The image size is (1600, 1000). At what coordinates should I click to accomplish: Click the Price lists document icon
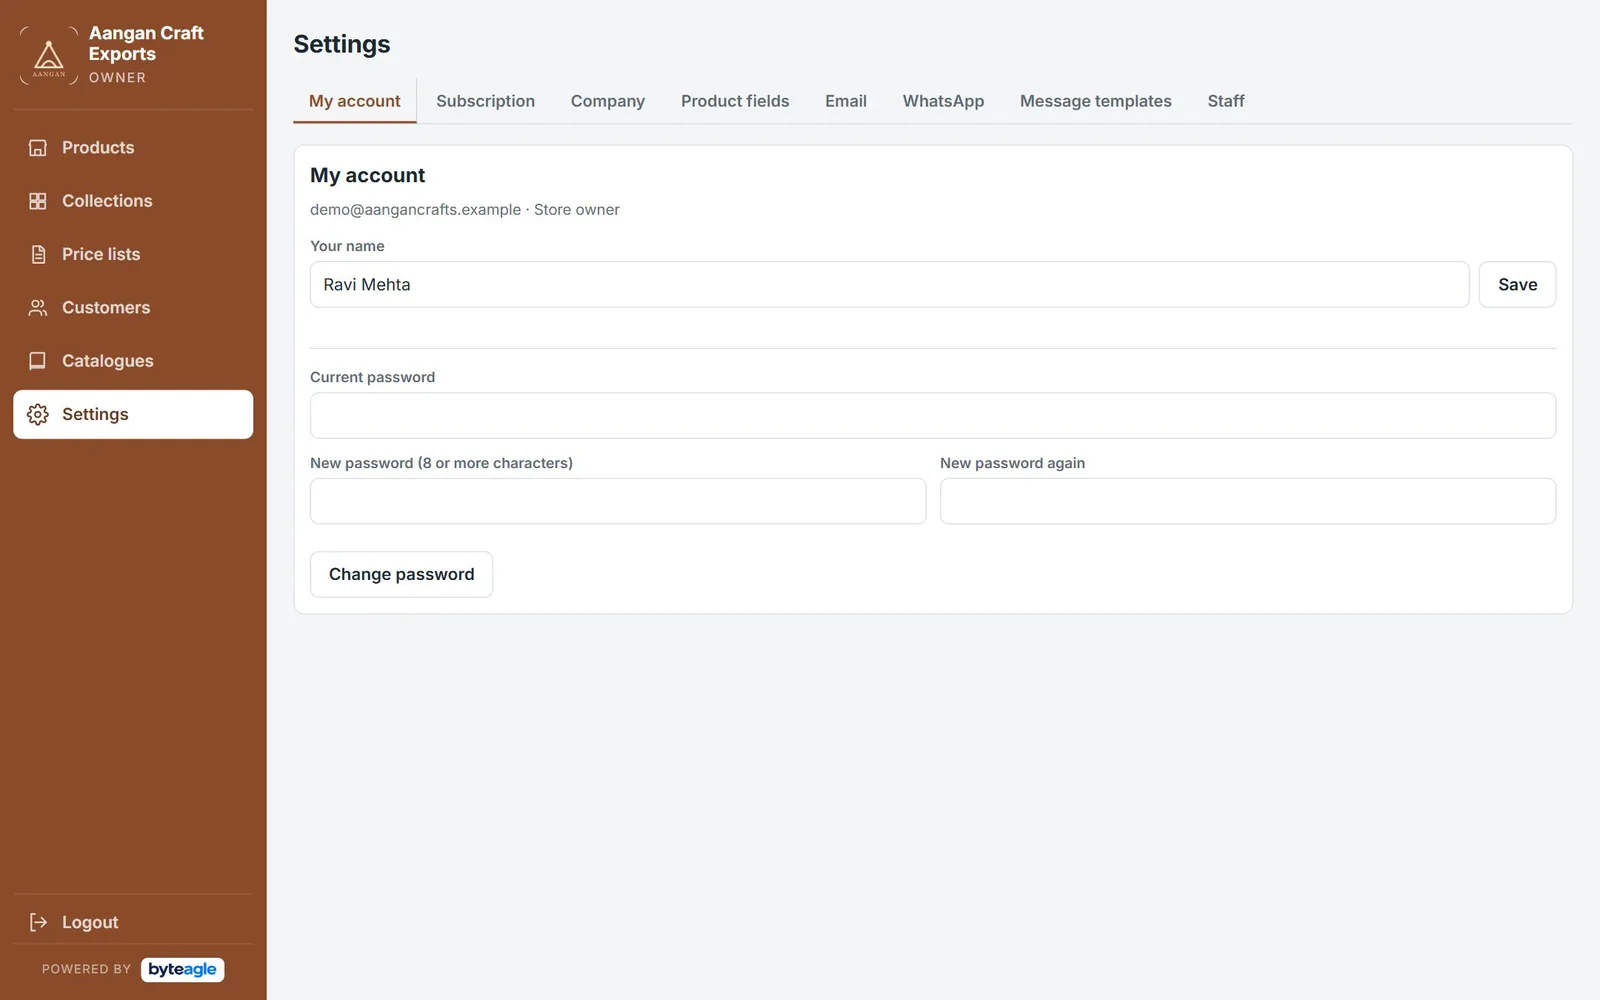tap(38, 254)
